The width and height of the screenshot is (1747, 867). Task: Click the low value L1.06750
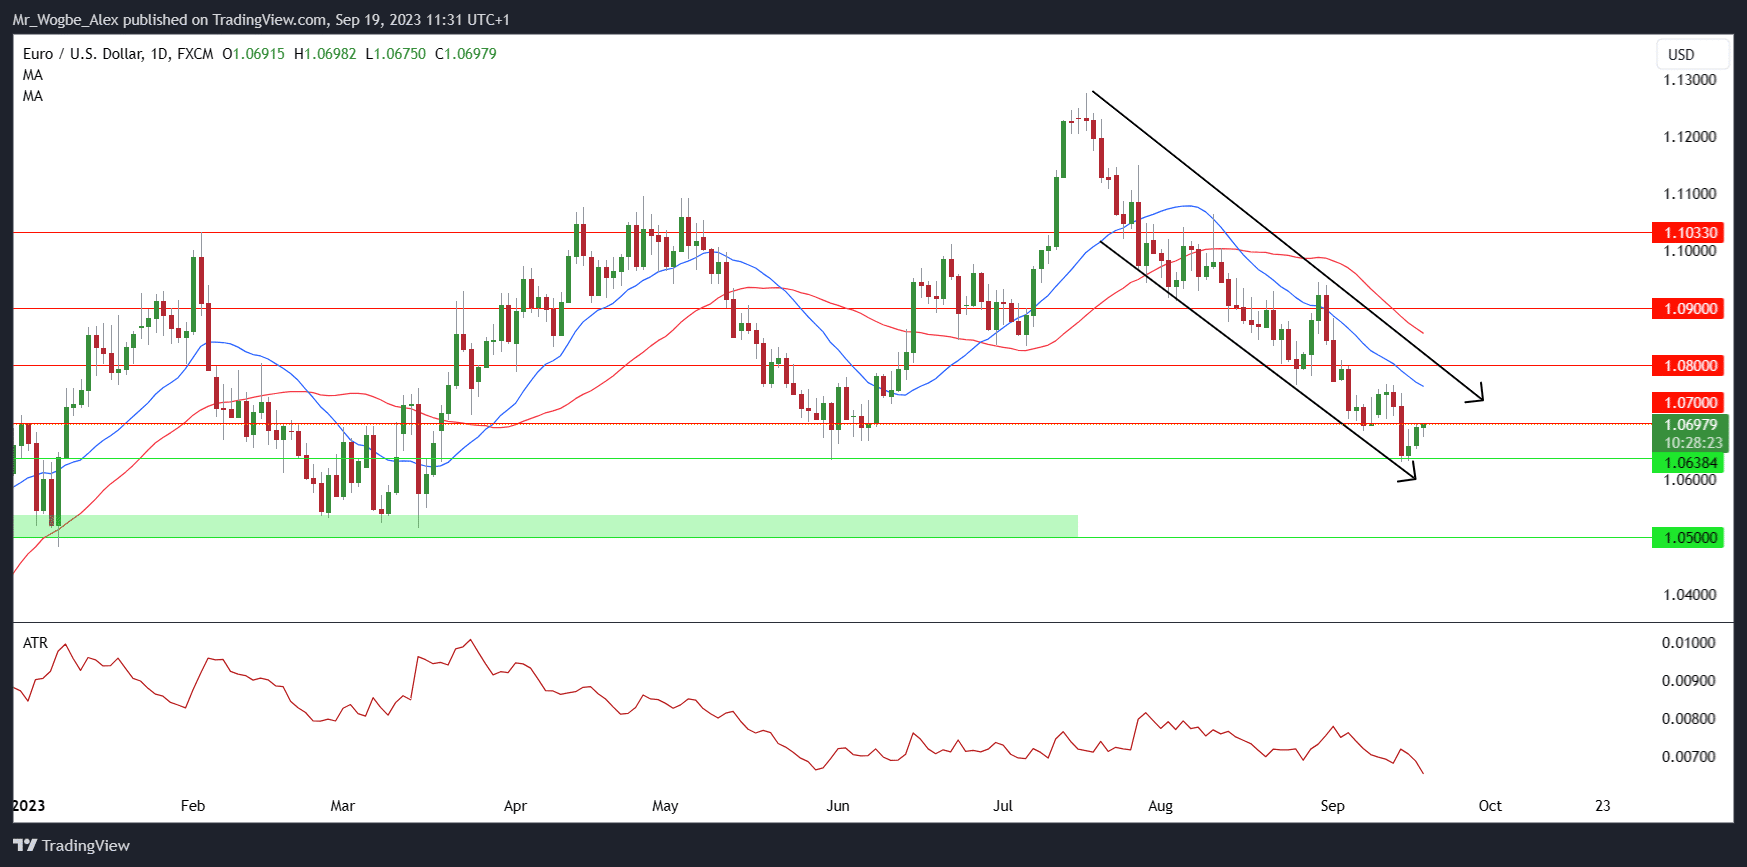(396, 54)
